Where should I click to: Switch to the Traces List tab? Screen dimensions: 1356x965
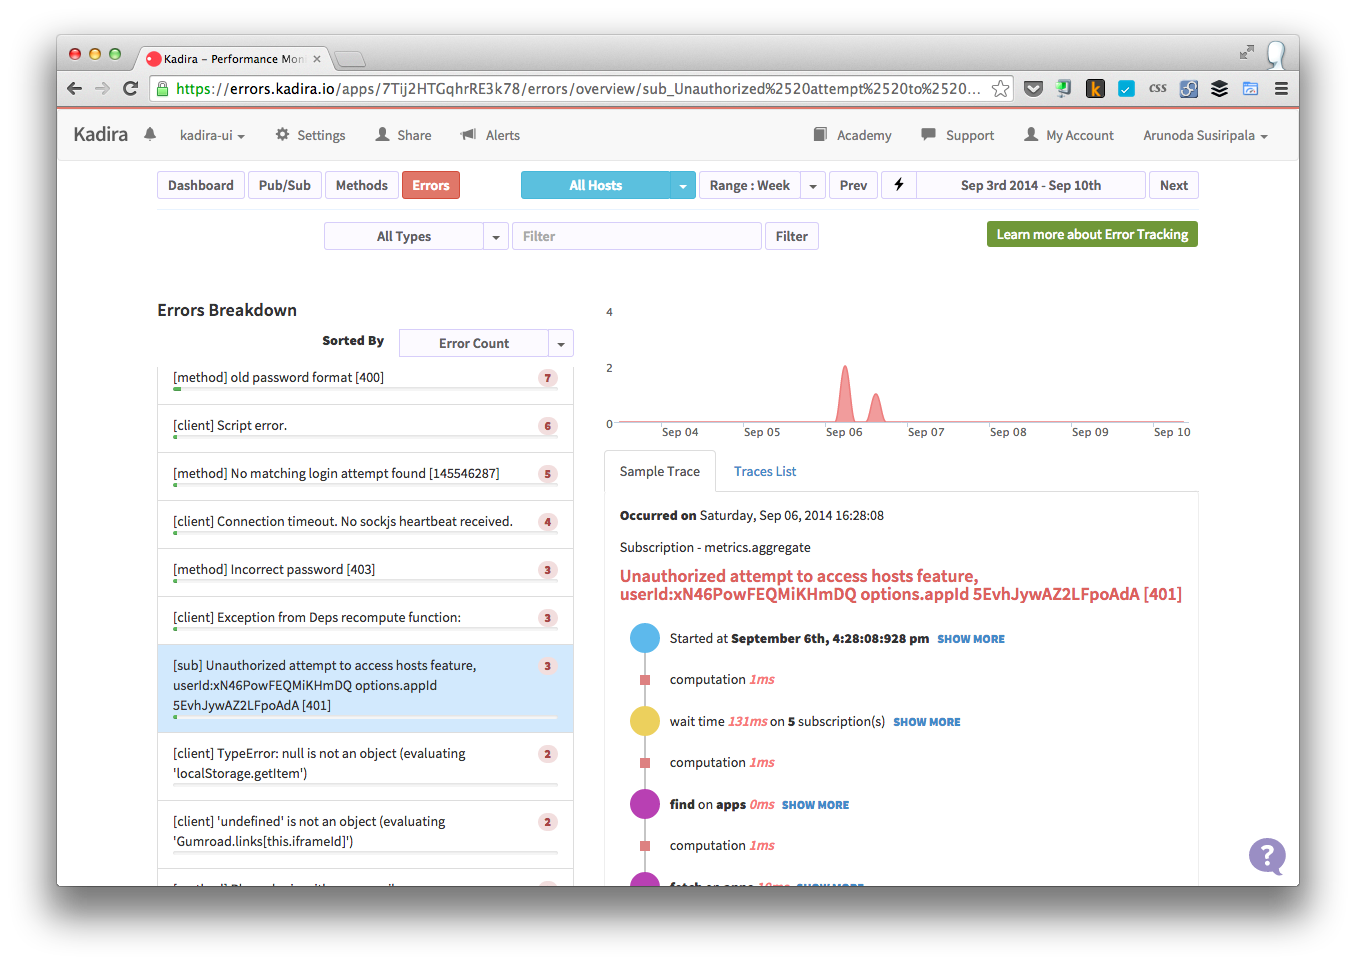[x=765, y=471]
